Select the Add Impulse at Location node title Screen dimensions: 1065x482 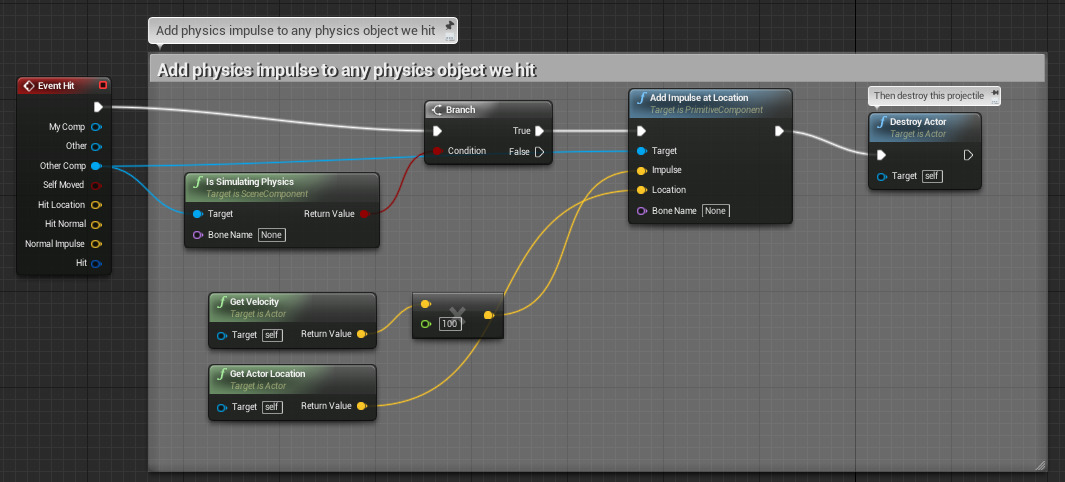[x=699, y=97]
